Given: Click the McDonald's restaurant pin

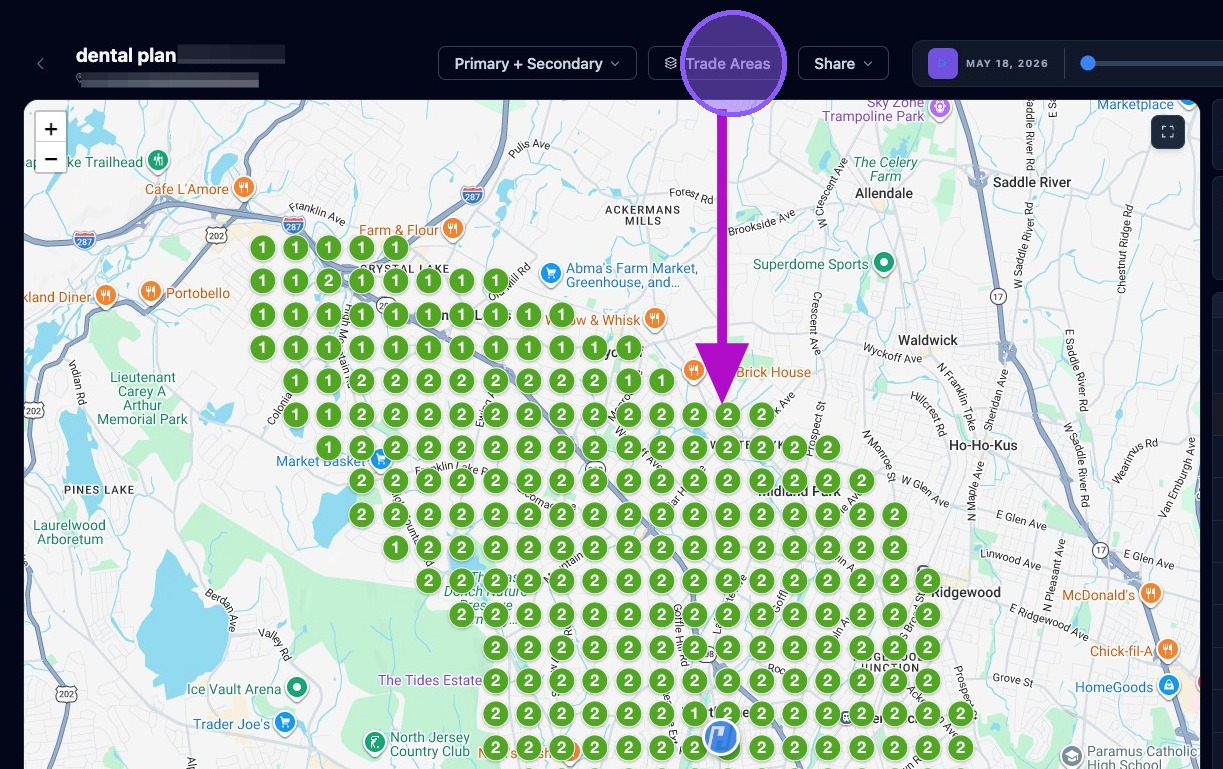Looking at the screenshot, I should point(1150,594).
